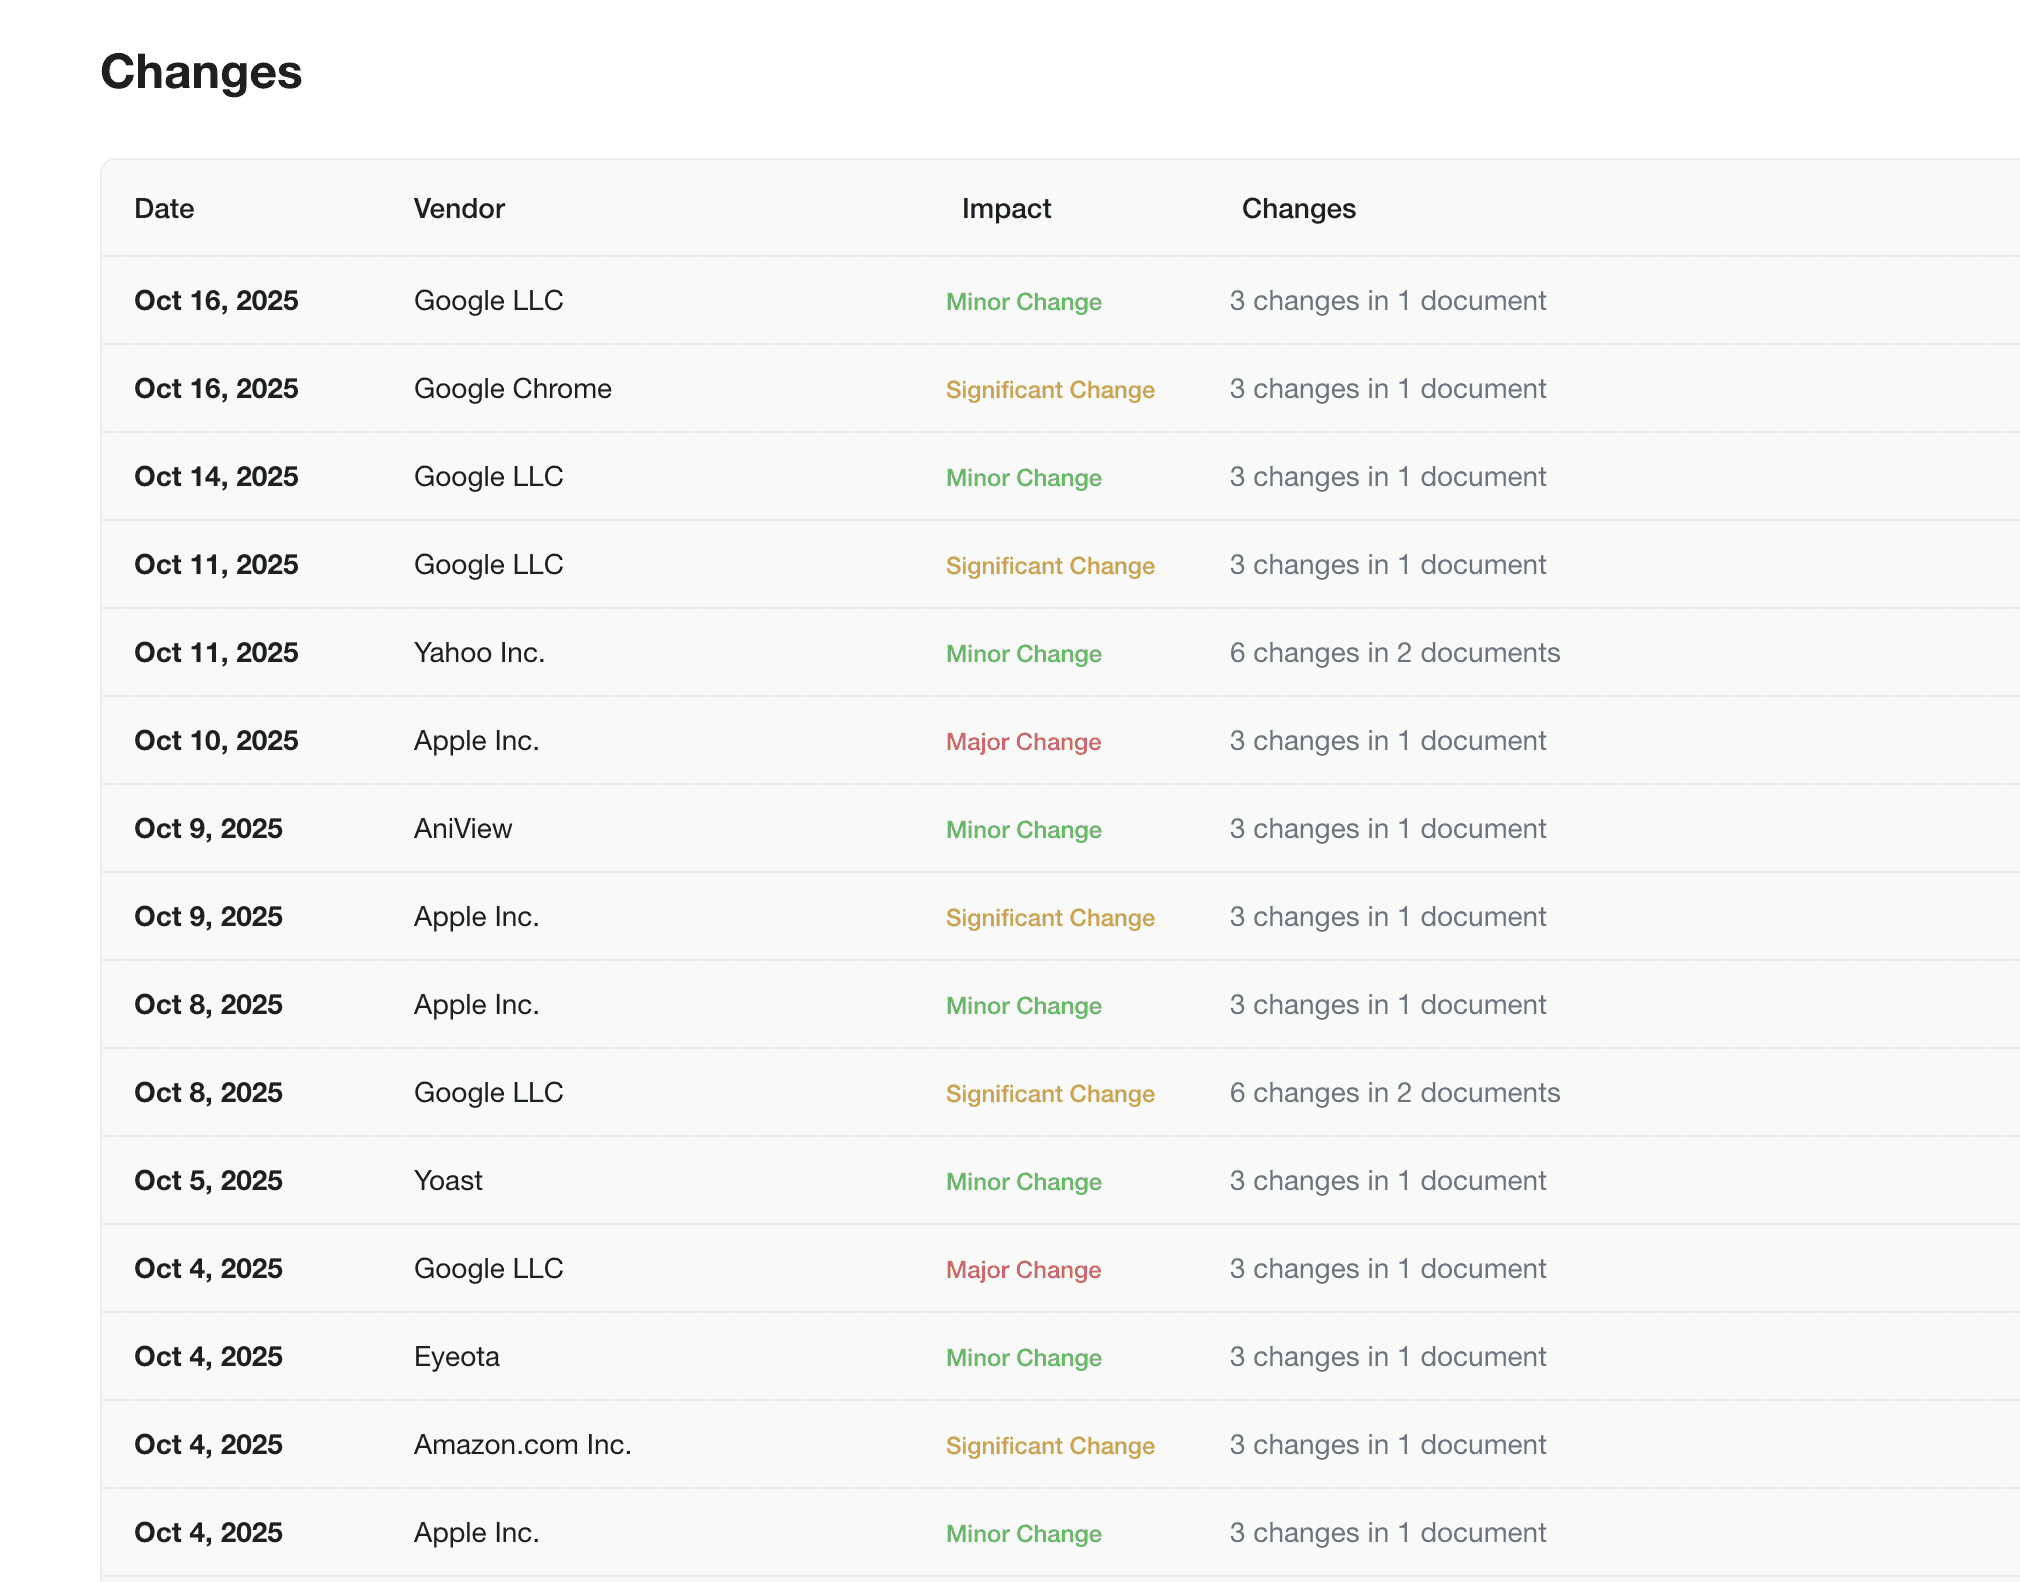Click the Changes page heading
This screenshot has width=2020, height=1582.
coord(201,72)
